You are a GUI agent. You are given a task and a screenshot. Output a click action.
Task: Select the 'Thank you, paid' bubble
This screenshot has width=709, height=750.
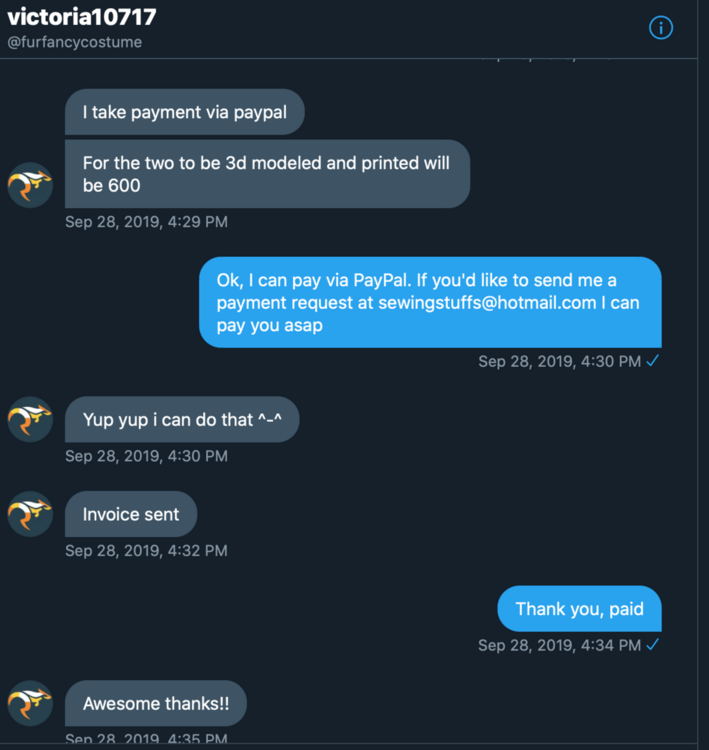[x=579, y=608]
